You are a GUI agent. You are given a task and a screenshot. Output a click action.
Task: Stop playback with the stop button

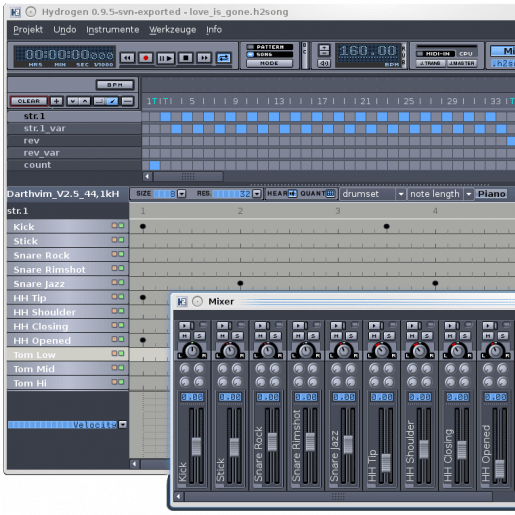click(x=186, y=58)
